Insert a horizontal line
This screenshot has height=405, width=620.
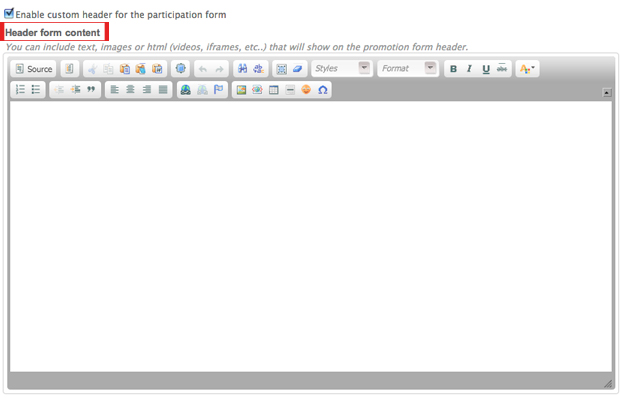290,90
